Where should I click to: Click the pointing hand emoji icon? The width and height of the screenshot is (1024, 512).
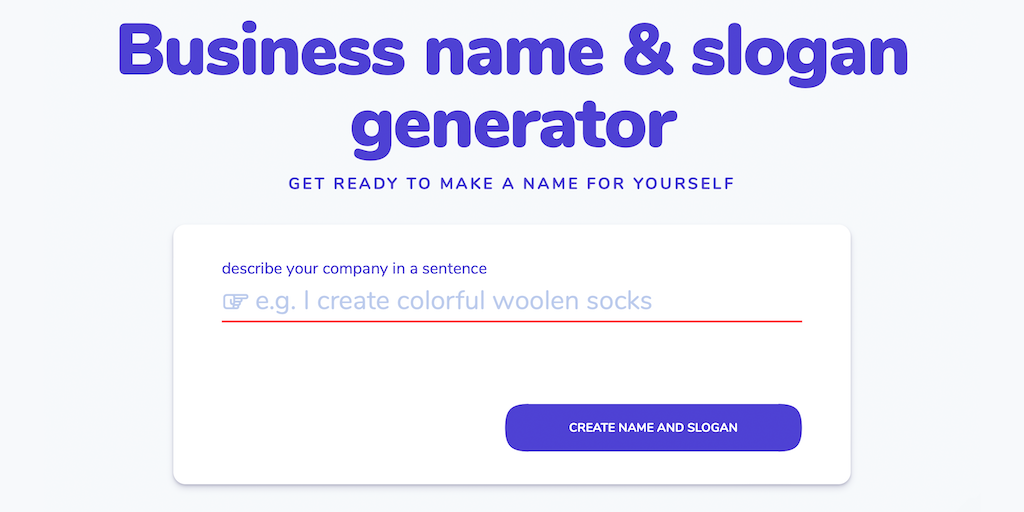[x=235, y=301]
